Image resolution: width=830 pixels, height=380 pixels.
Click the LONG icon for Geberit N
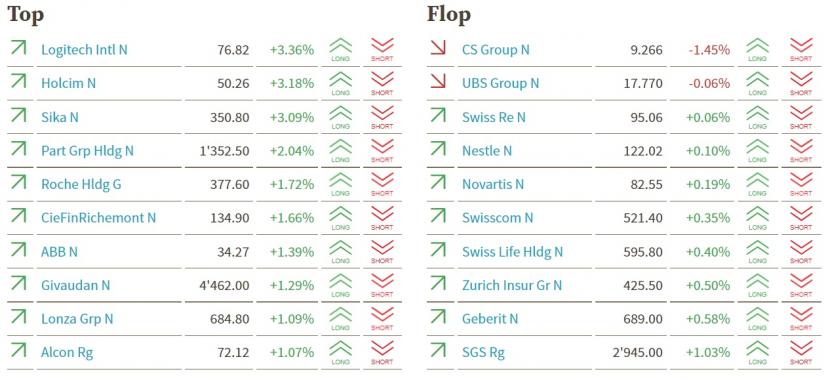[757, 319]
